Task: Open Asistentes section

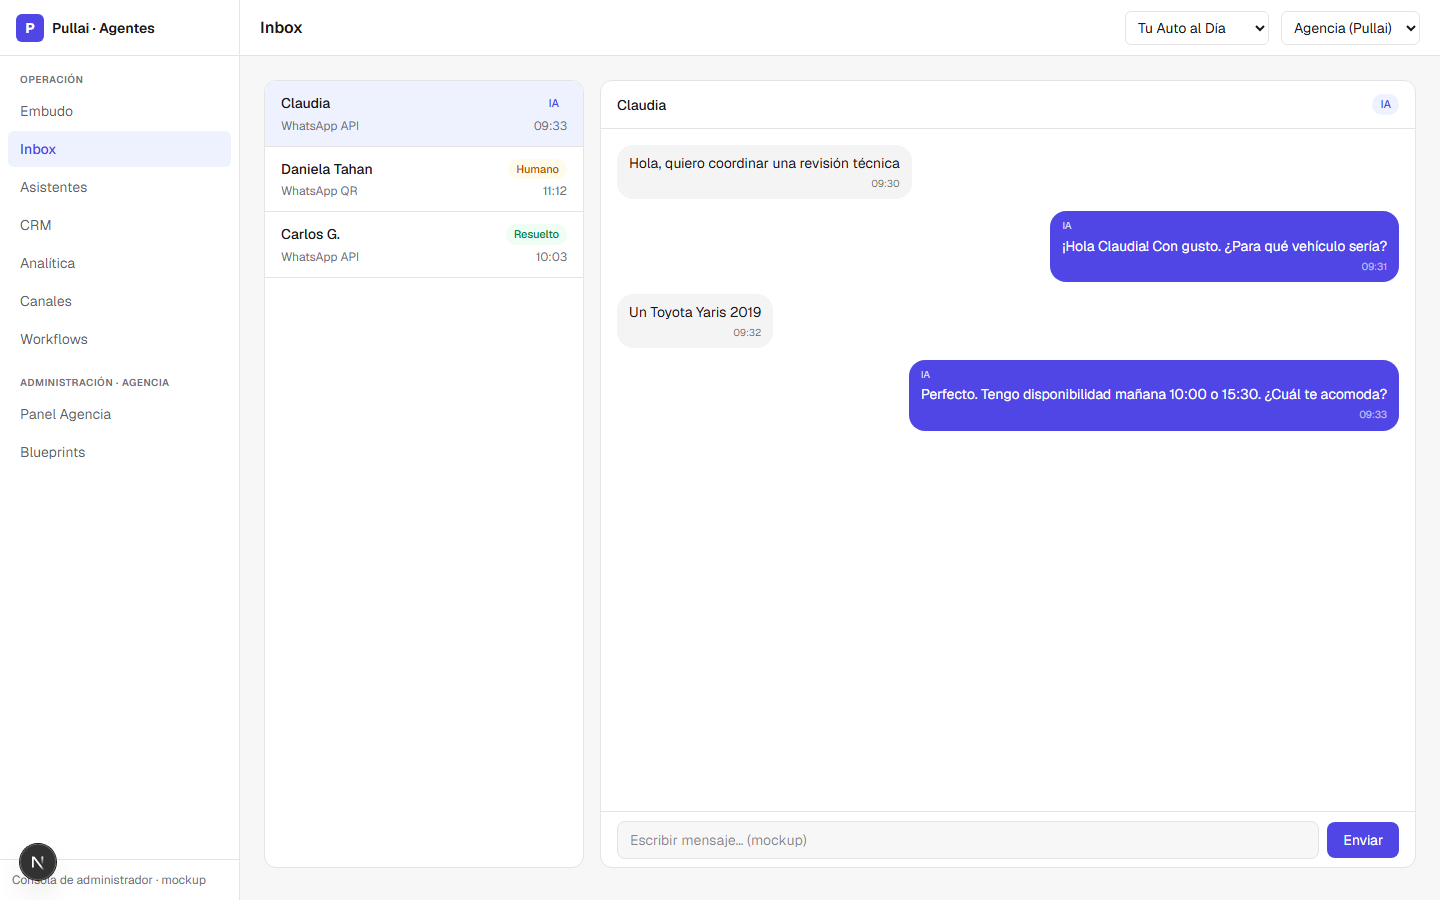Action: click(119, 187)
